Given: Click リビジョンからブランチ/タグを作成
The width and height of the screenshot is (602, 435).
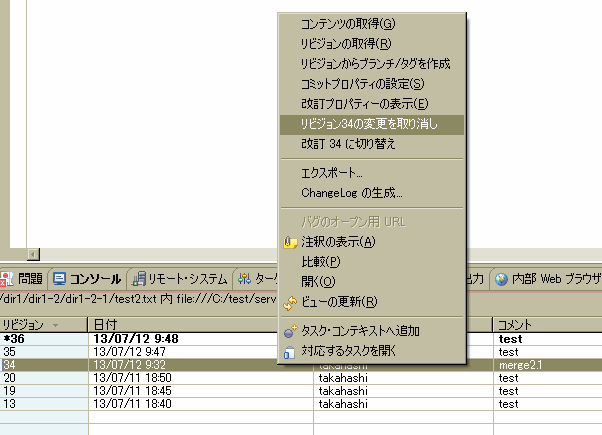Looking at the screenshot, I should 372,64.
